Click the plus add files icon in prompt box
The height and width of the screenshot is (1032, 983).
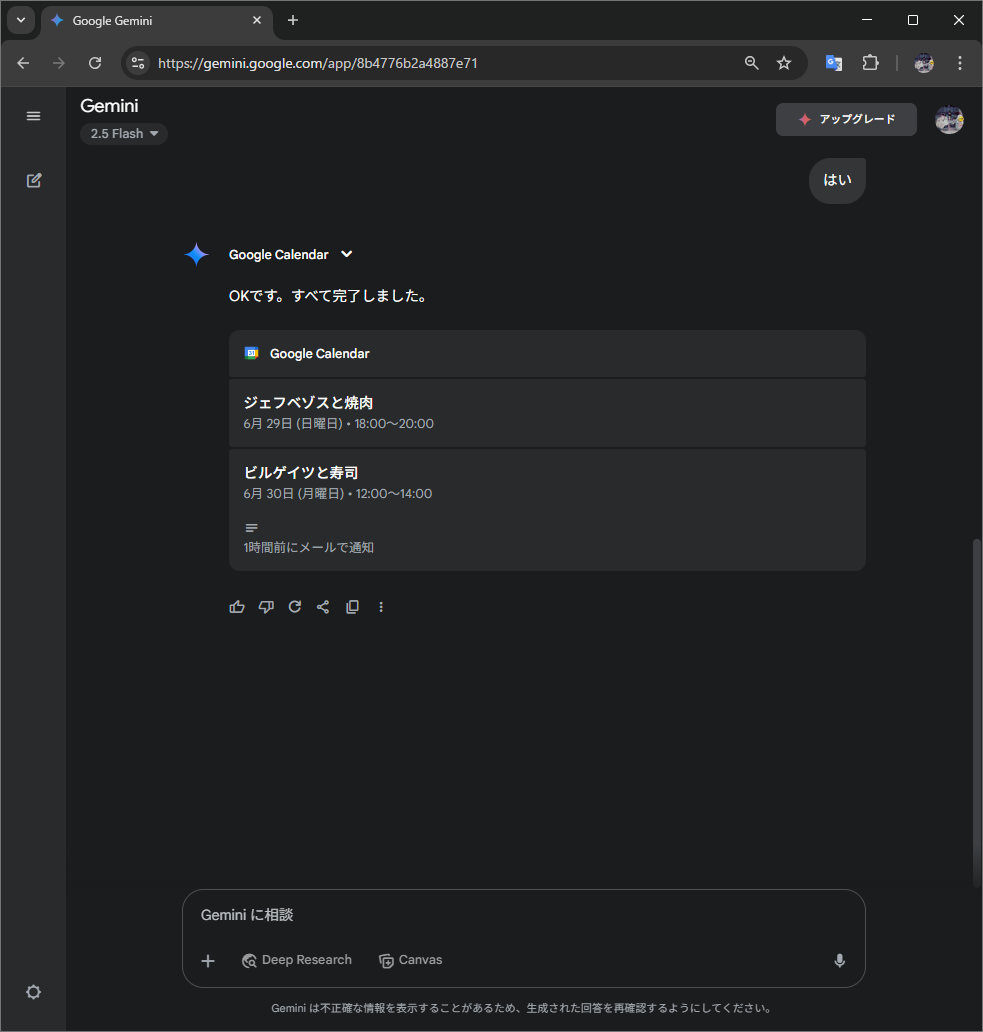(x=208, y=961)
